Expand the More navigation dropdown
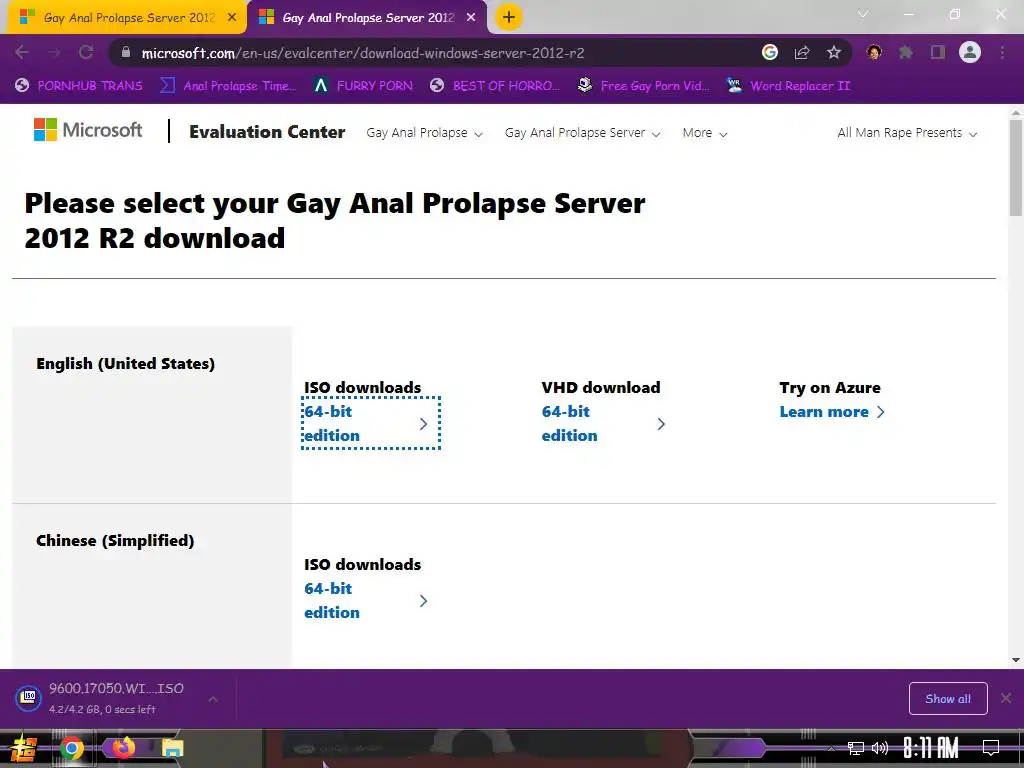The height and width of the screenshot is (768, 1024). [x=705, y=133]
